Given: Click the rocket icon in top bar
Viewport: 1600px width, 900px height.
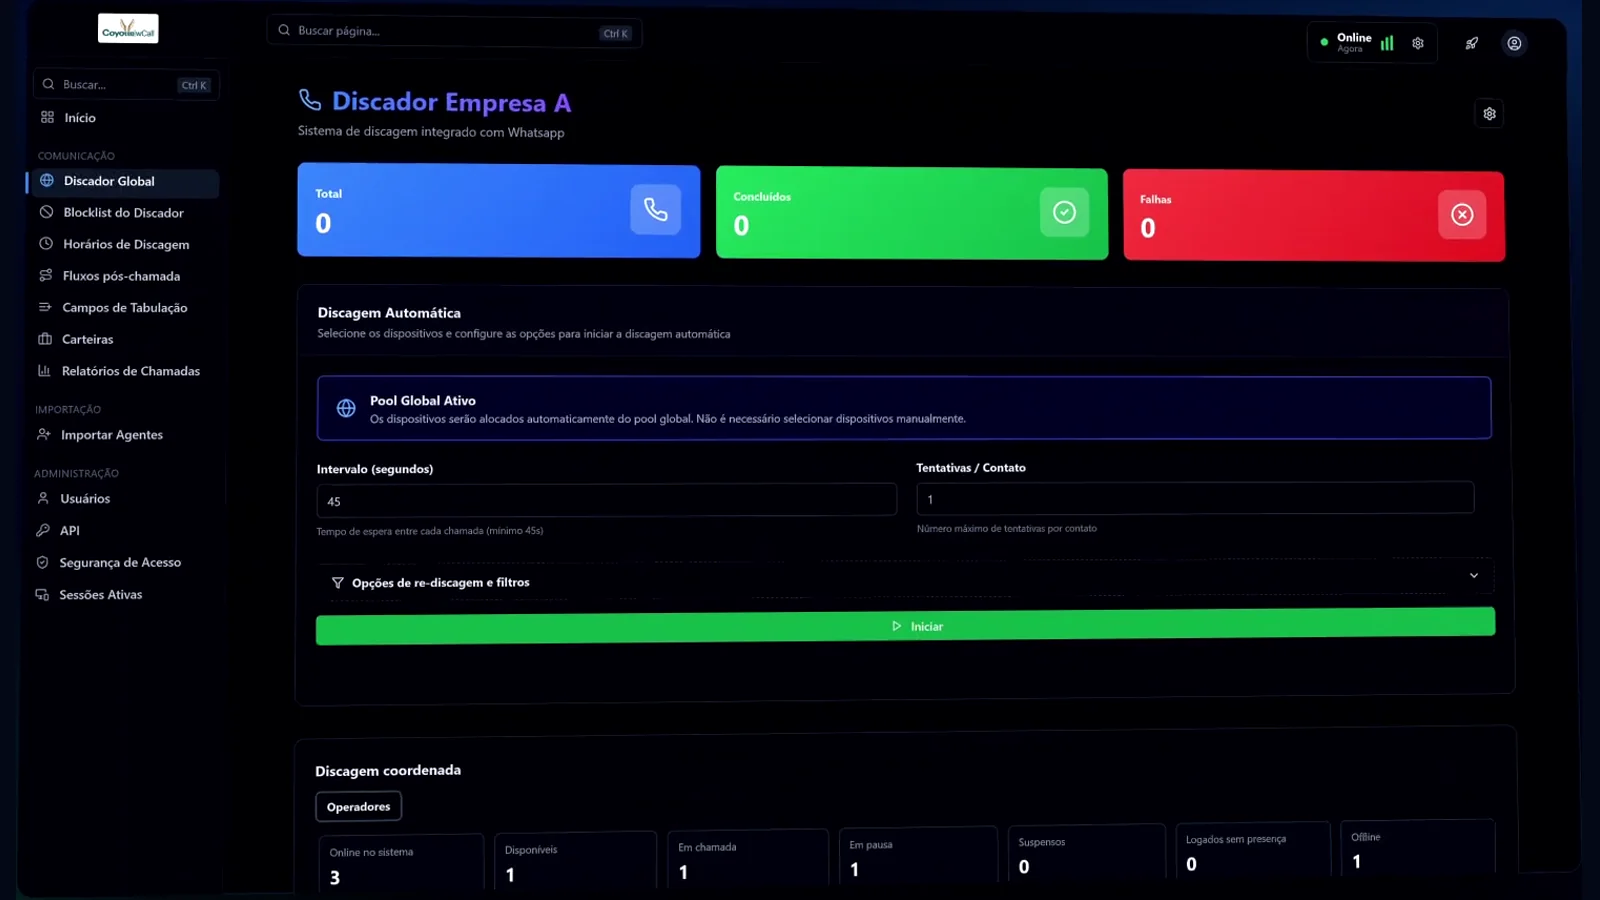Looking at the screenshot, I should pos(1472,43).
